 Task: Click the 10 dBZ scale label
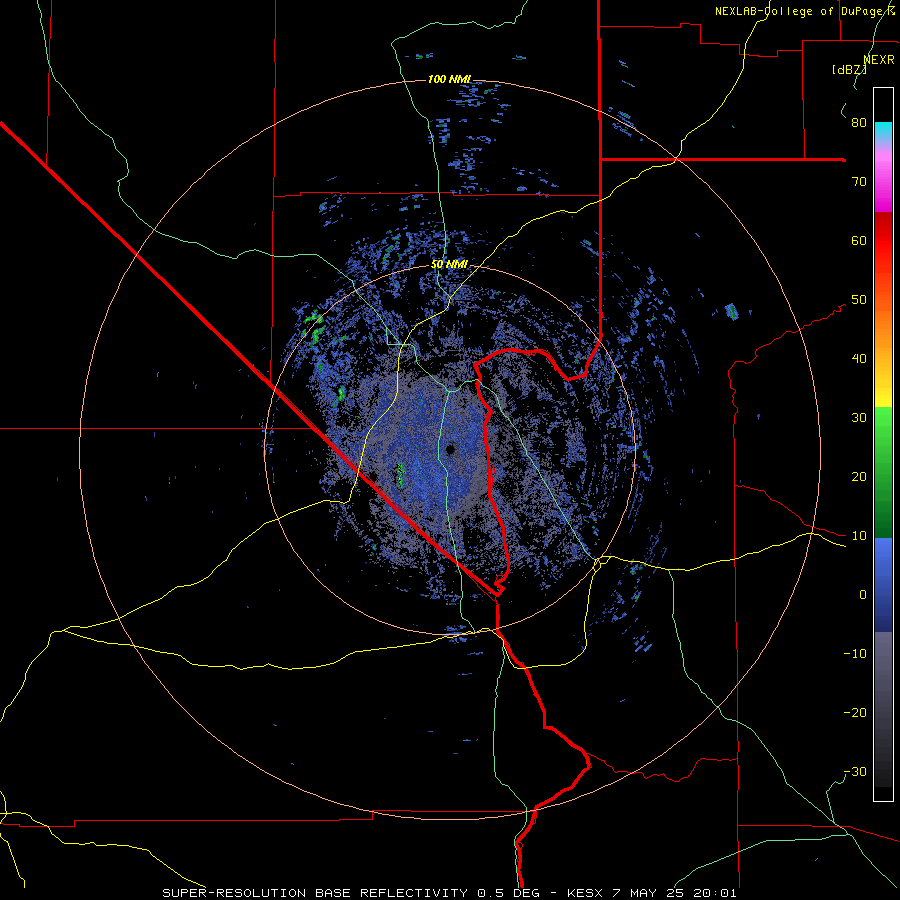point(859,536)
